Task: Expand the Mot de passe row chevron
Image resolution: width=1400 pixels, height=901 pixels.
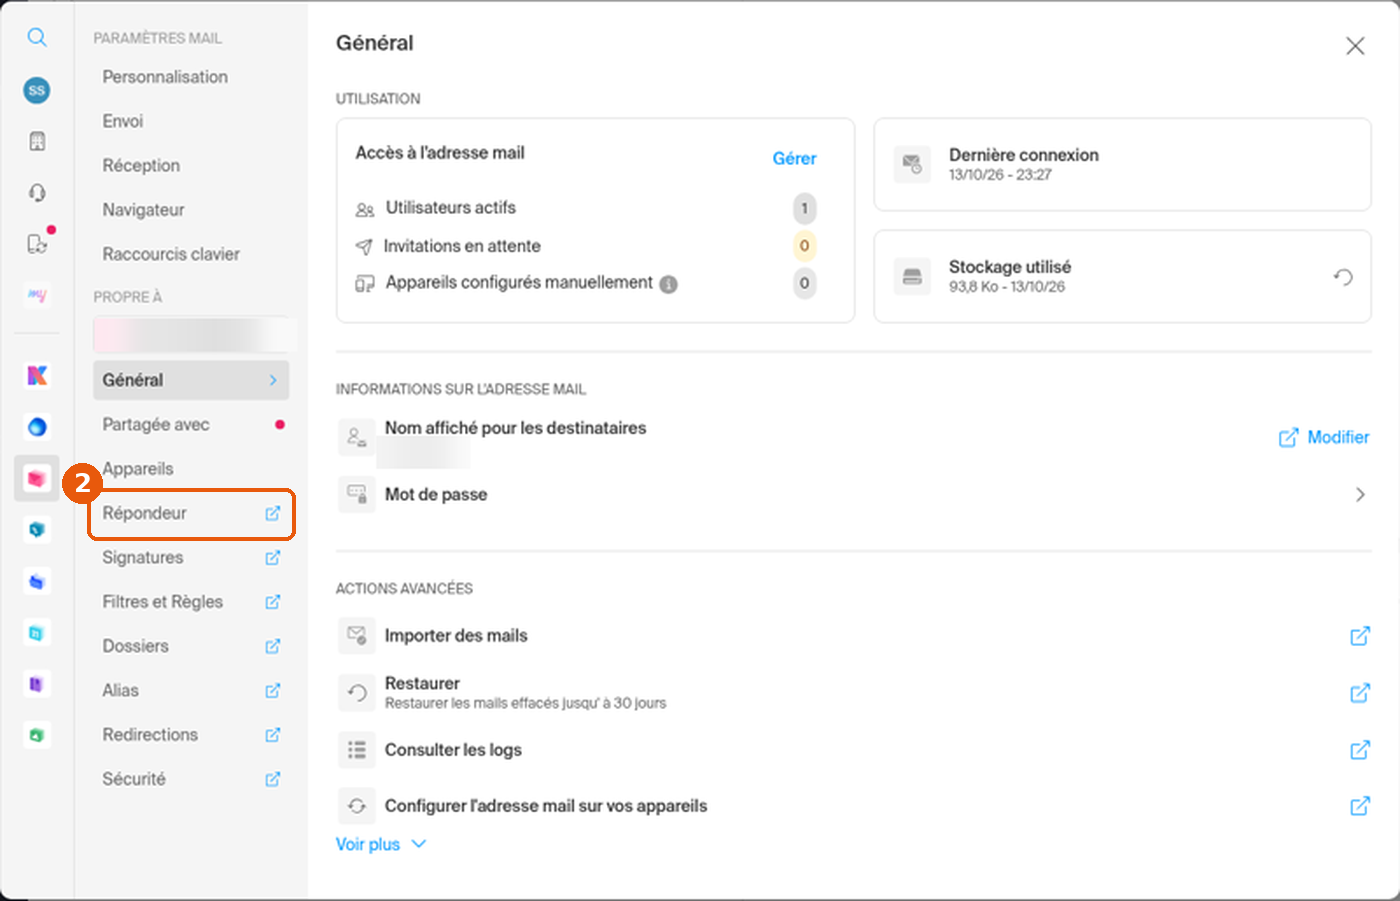Action: [x=1360, y=495]
